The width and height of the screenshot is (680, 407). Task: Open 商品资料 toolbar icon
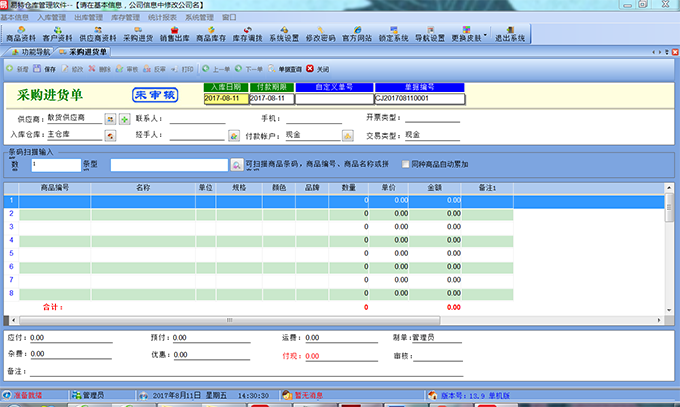[21, 34]
